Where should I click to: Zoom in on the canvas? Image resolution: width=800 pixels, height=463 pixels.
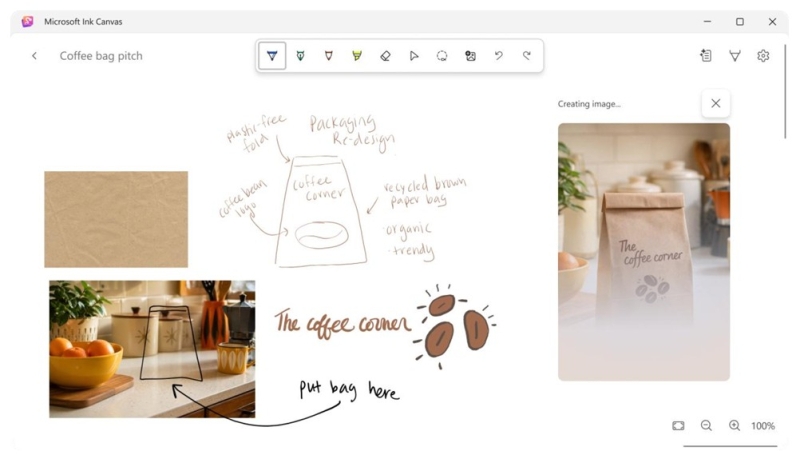(x=734, y=426)
